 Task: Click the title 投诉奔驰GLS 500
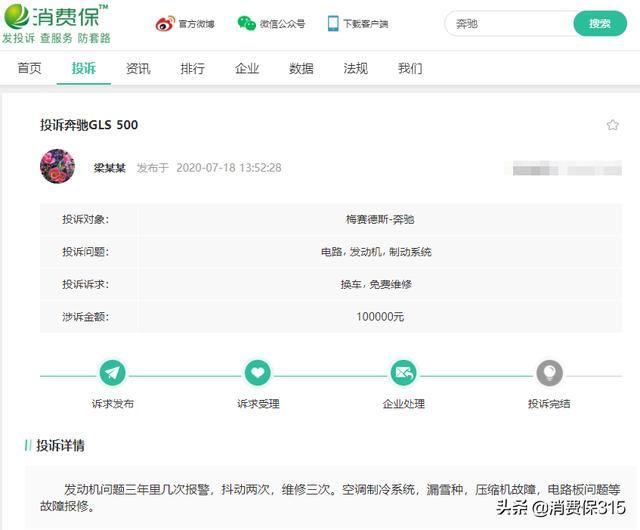89,125
